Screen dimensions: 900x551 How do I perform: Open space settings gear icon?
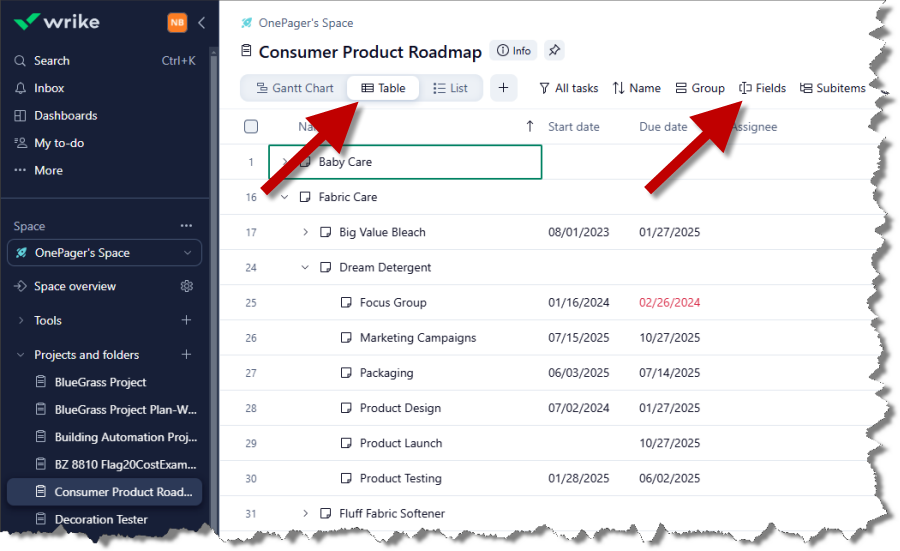point(187,286)
